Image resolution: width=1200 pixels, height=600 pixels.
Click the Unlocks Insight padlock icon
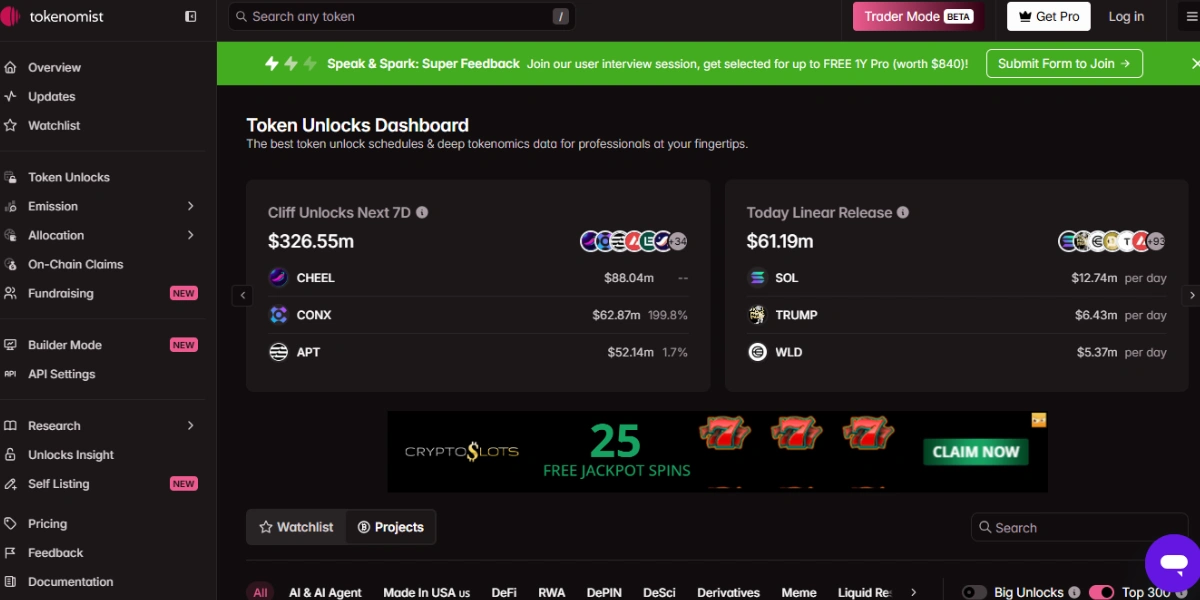tap(10, 455)
